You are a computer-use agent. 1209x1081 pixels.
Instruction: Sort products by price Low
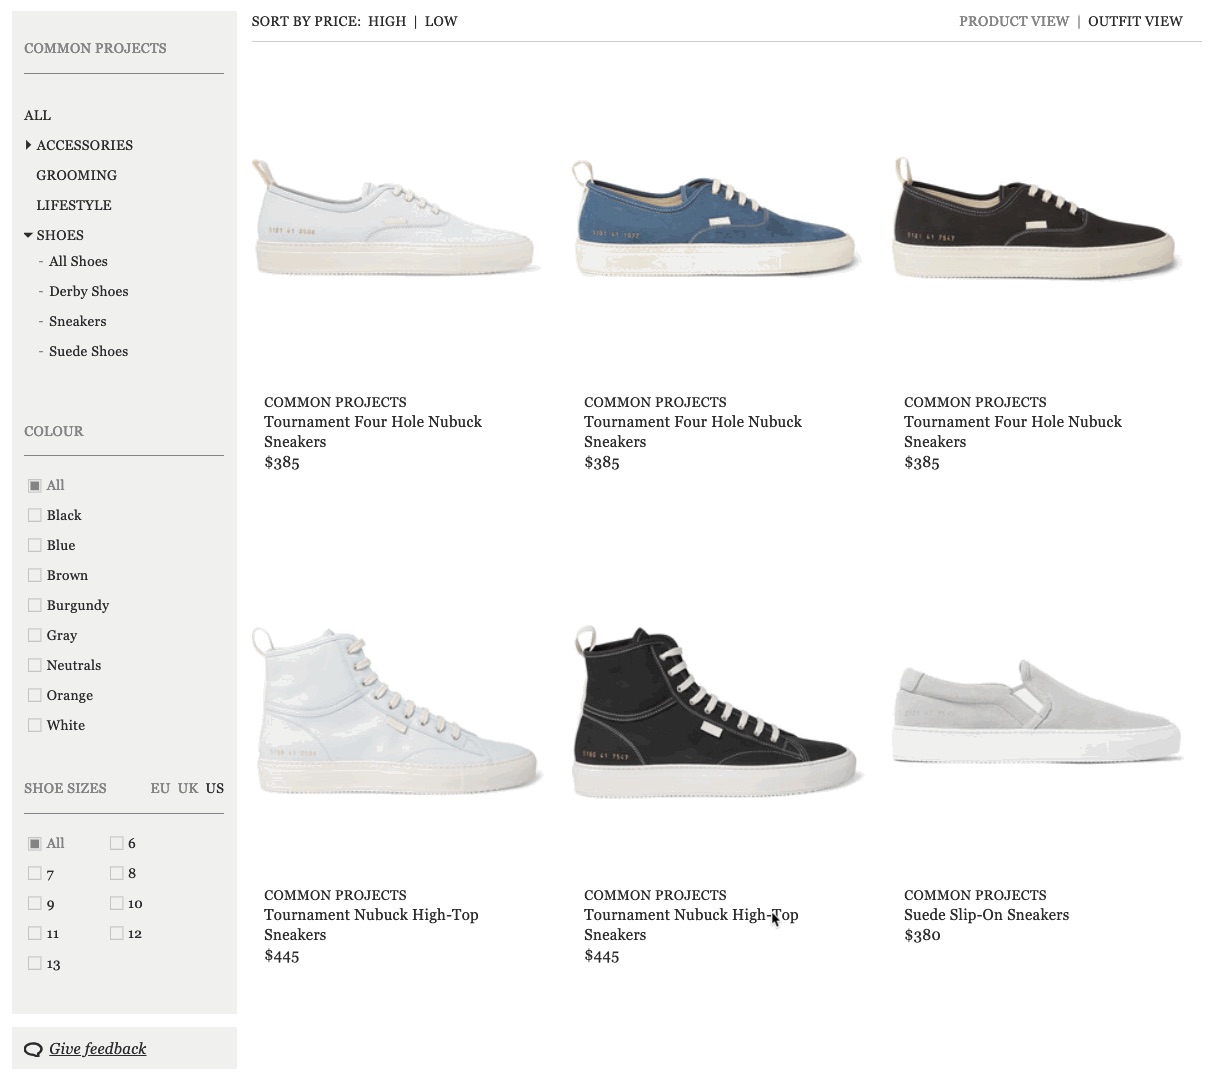441,21
